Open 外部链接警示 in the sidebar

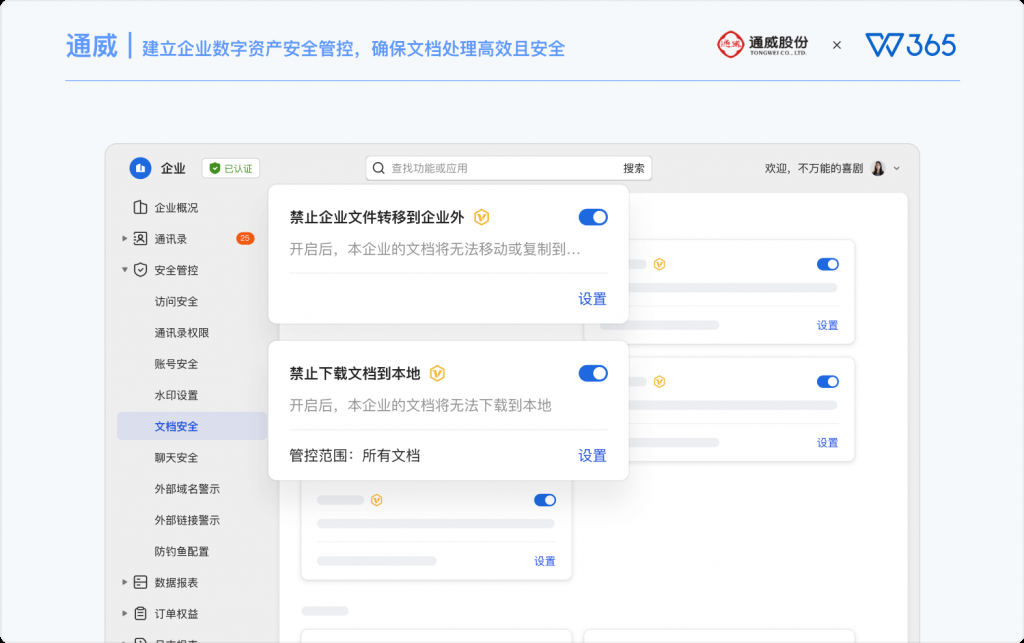pyautogui.click(x=187, y=520)
